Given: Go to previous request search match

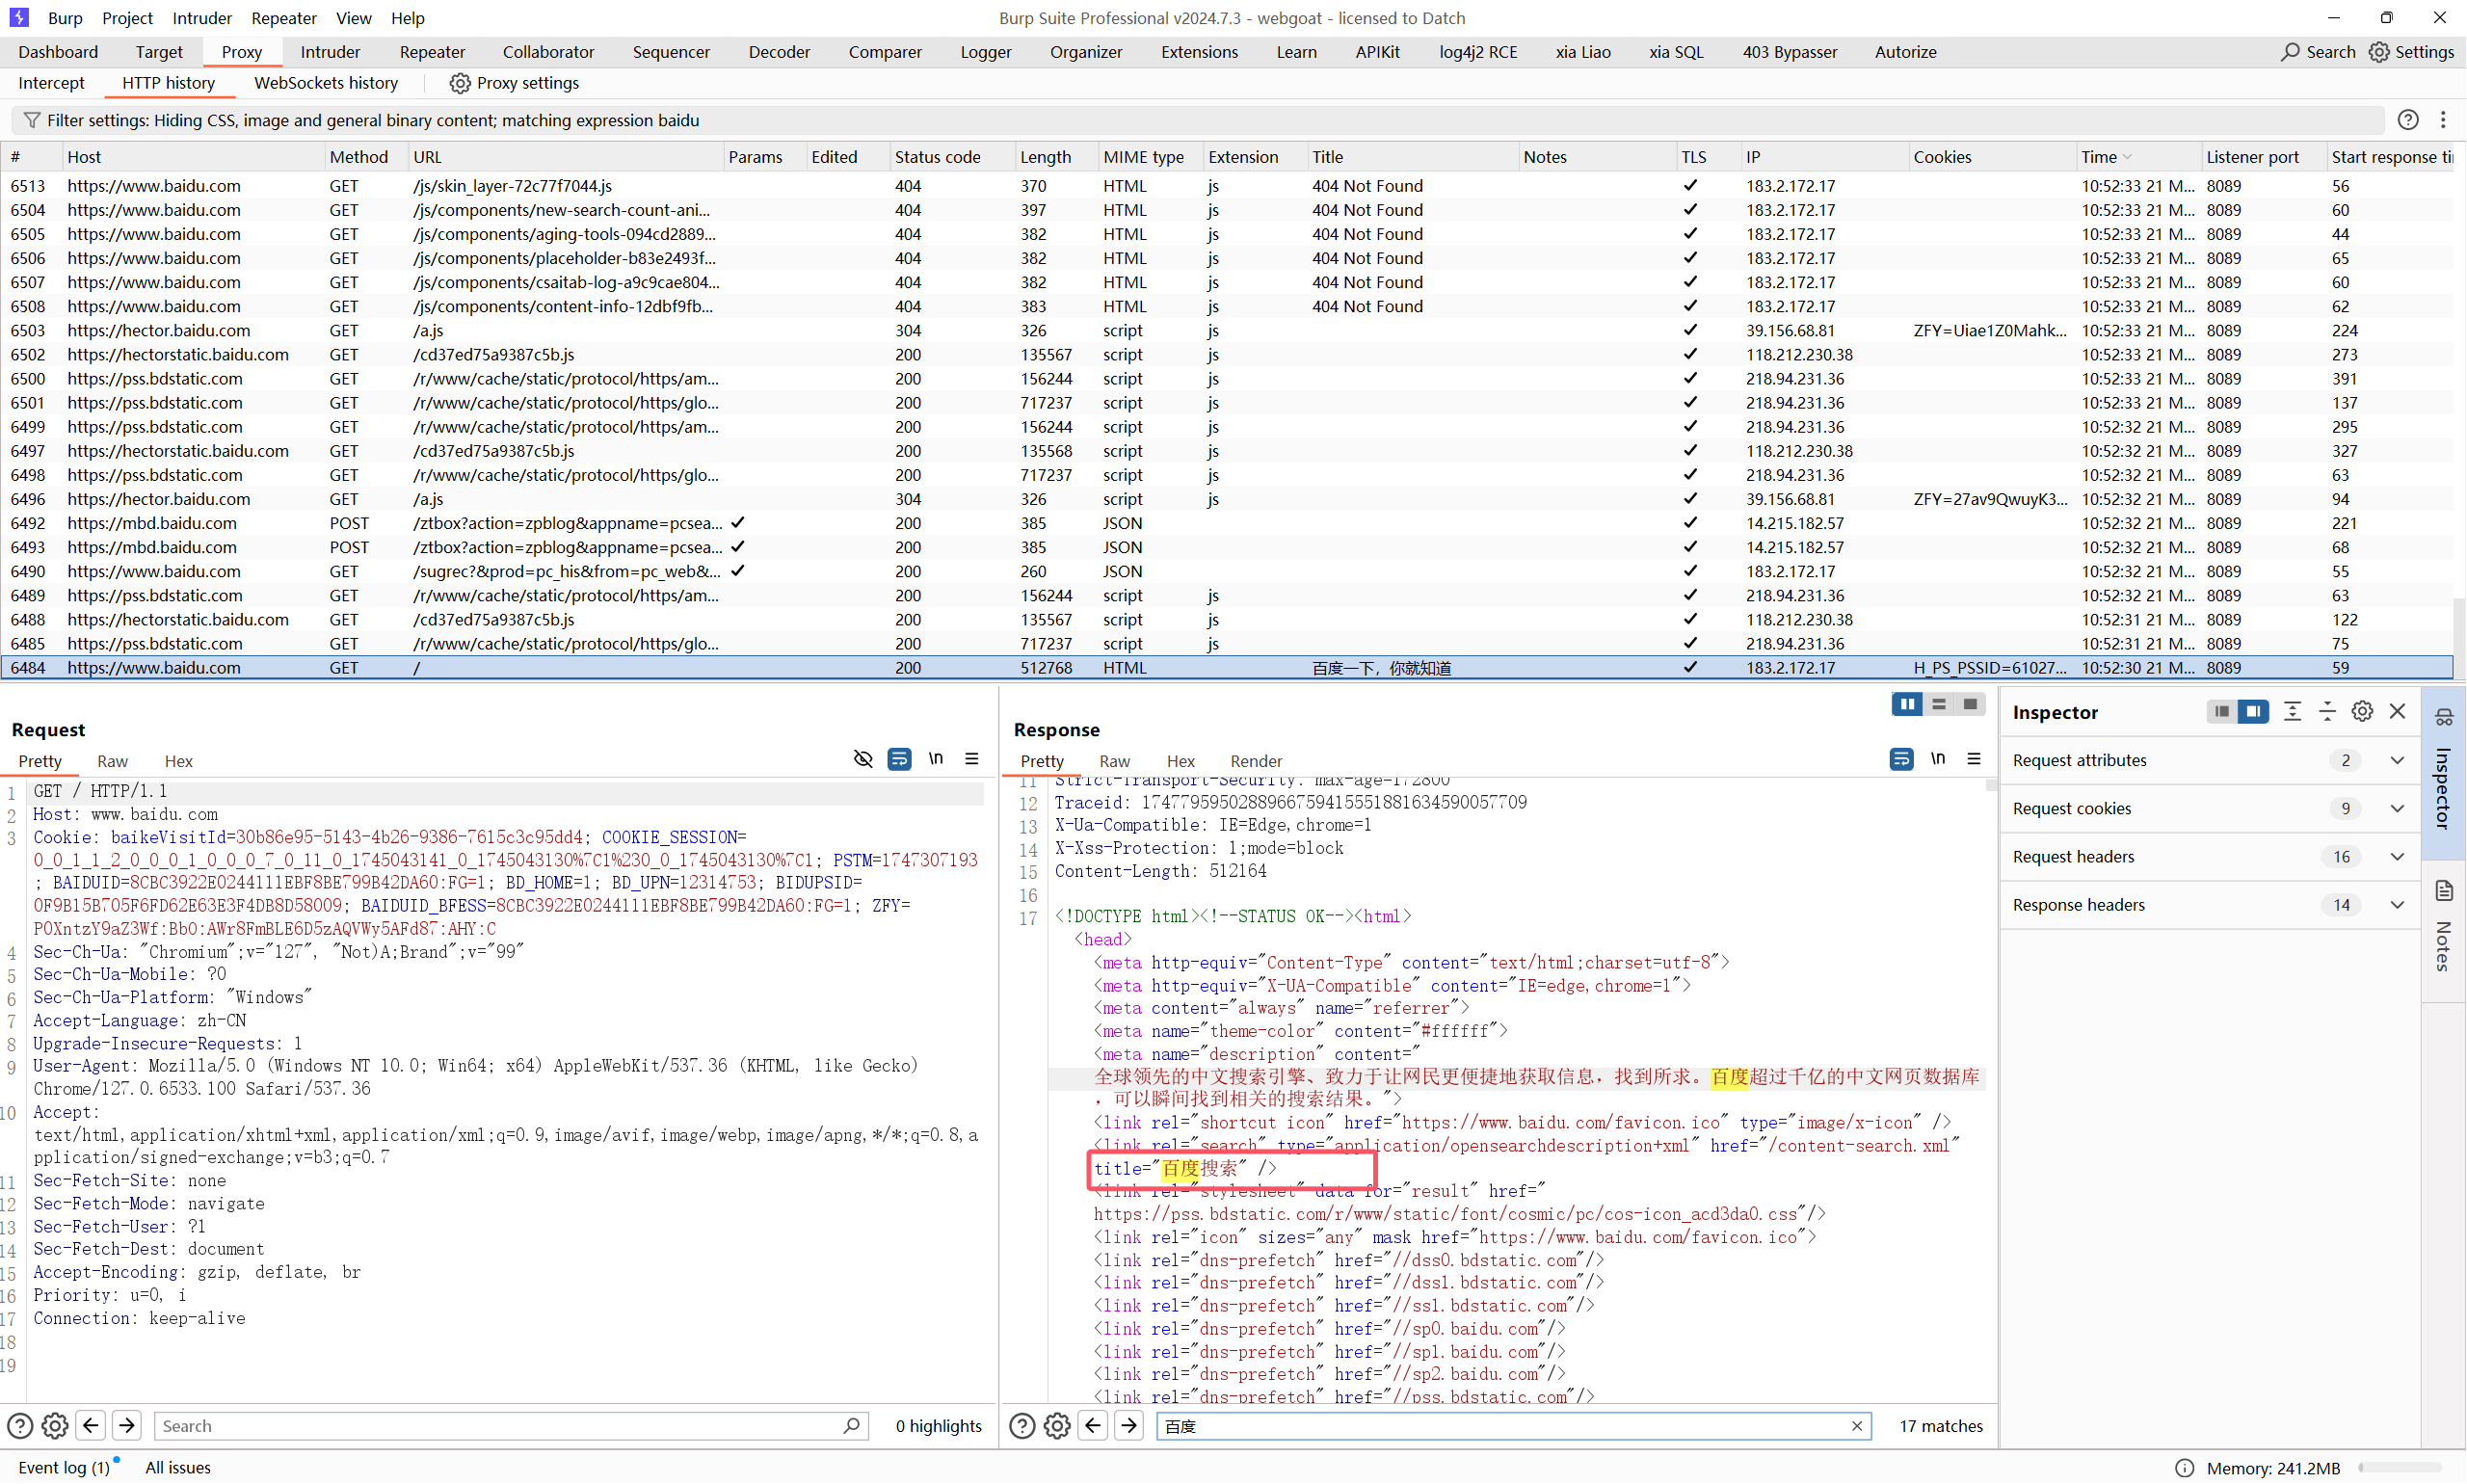Looking at the screenshot, I should [x=91, y=1426].
